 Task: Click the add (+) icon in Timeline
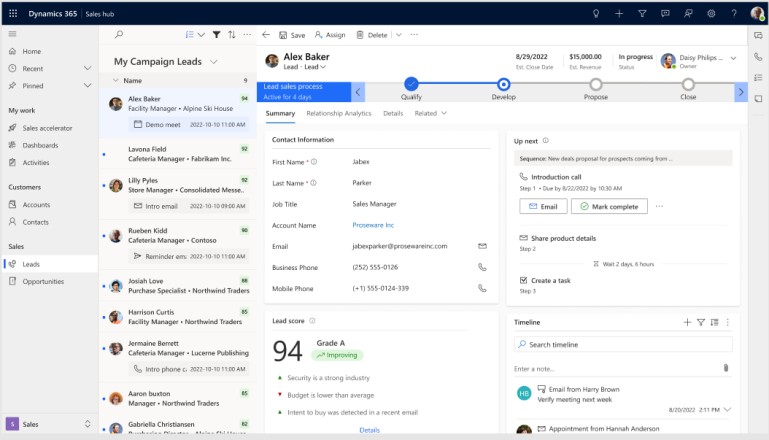687,322
